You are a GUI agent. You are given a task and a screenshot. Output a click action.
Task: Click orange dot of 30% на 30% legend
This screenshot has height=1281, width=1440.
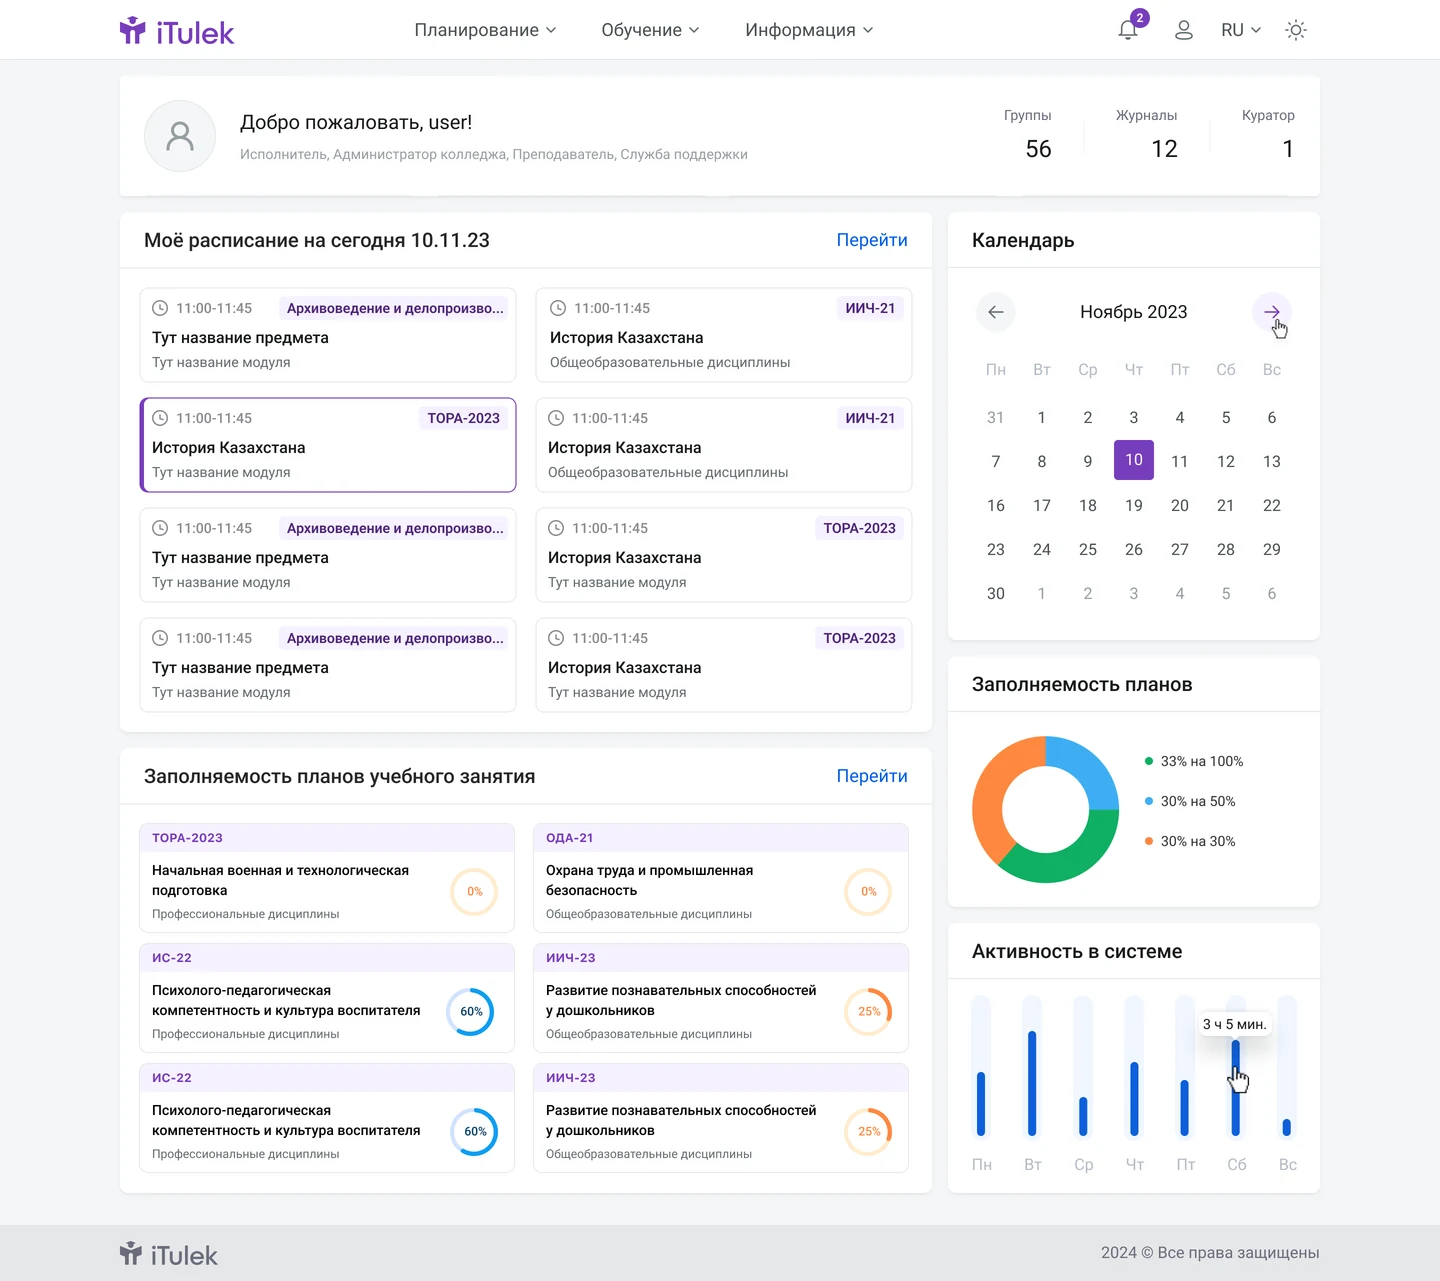coord(1149,841)
